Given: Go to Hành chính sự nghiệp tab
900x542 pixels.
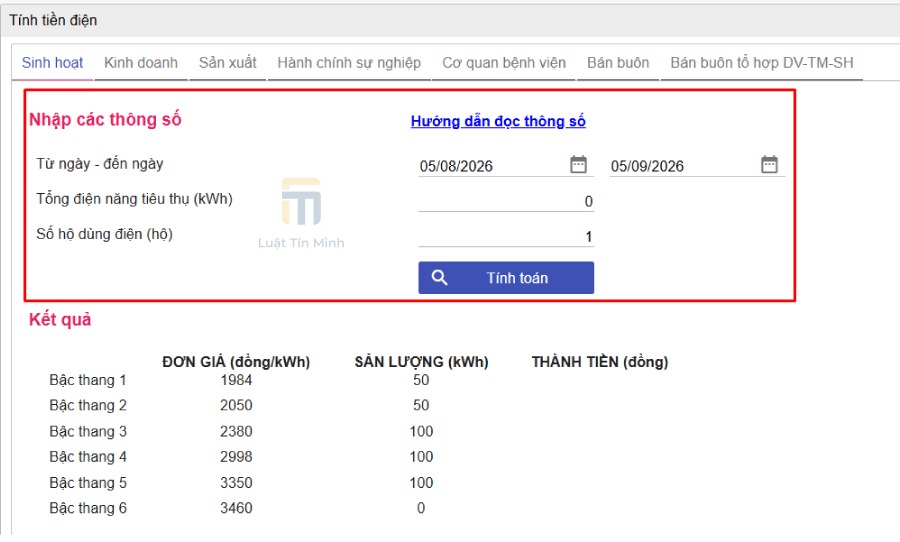Looking at the screenshot, I should coord(349,63).
